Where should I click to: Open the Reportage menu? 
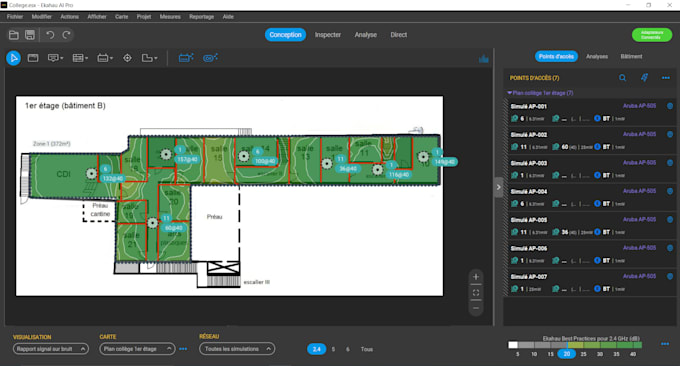201,16
